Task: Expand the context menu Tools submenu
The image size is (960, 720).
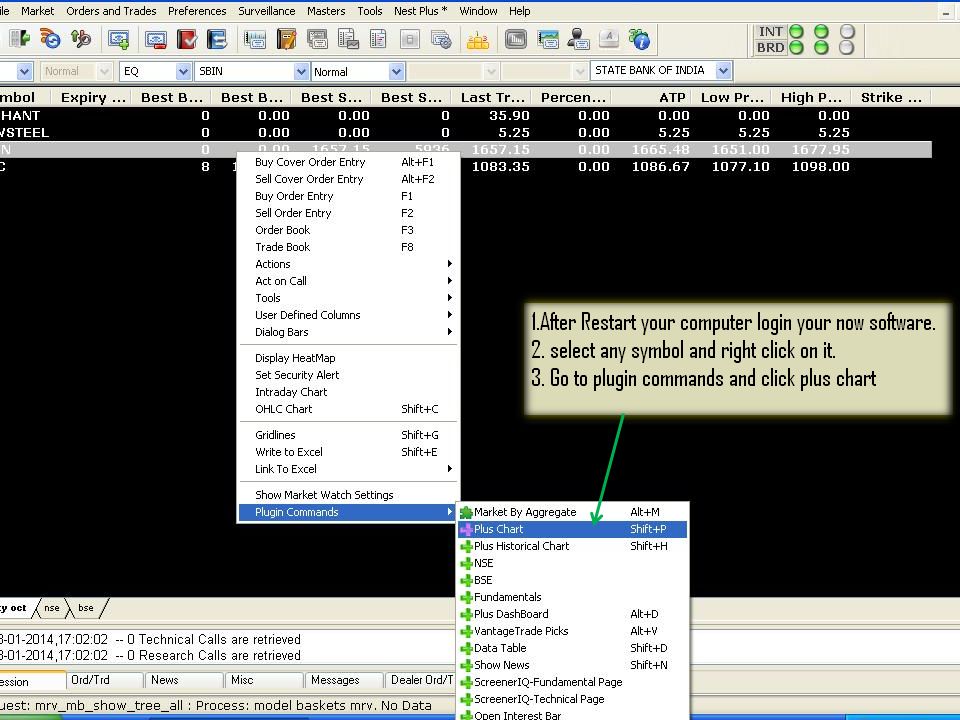Action: click(348, 298)
